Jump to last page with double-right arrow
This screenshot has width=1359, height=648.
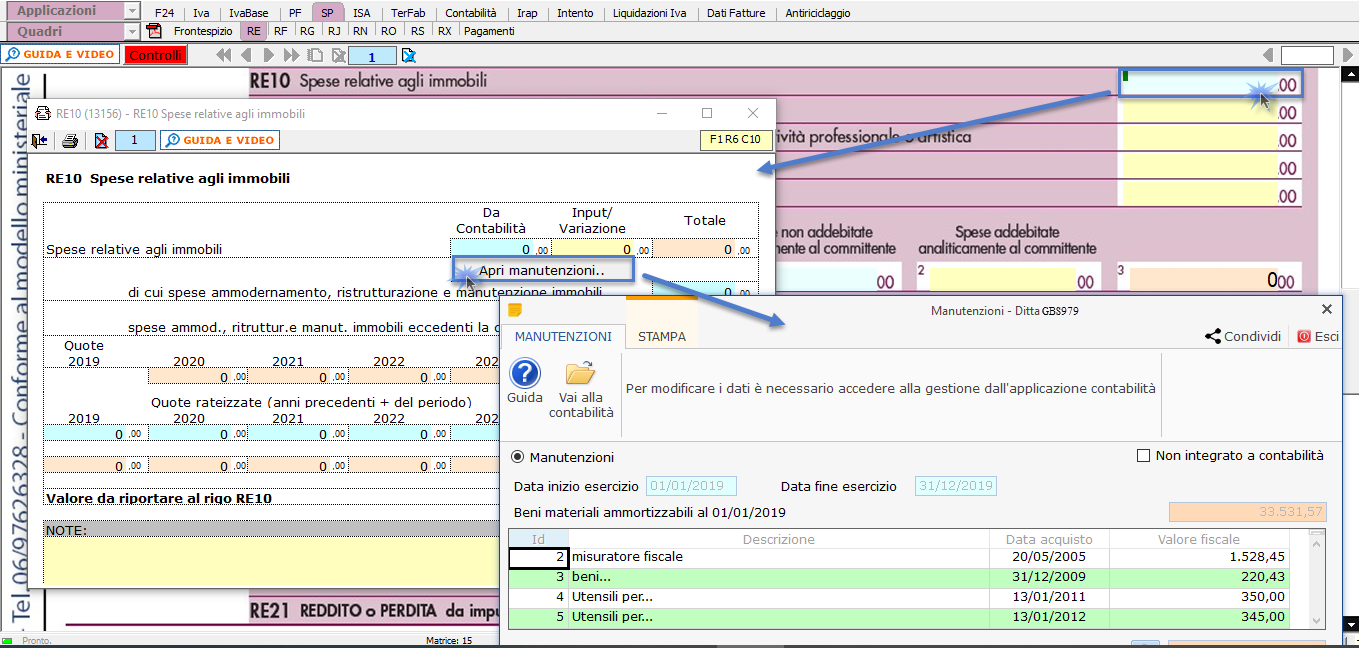(x=294, y=55)
